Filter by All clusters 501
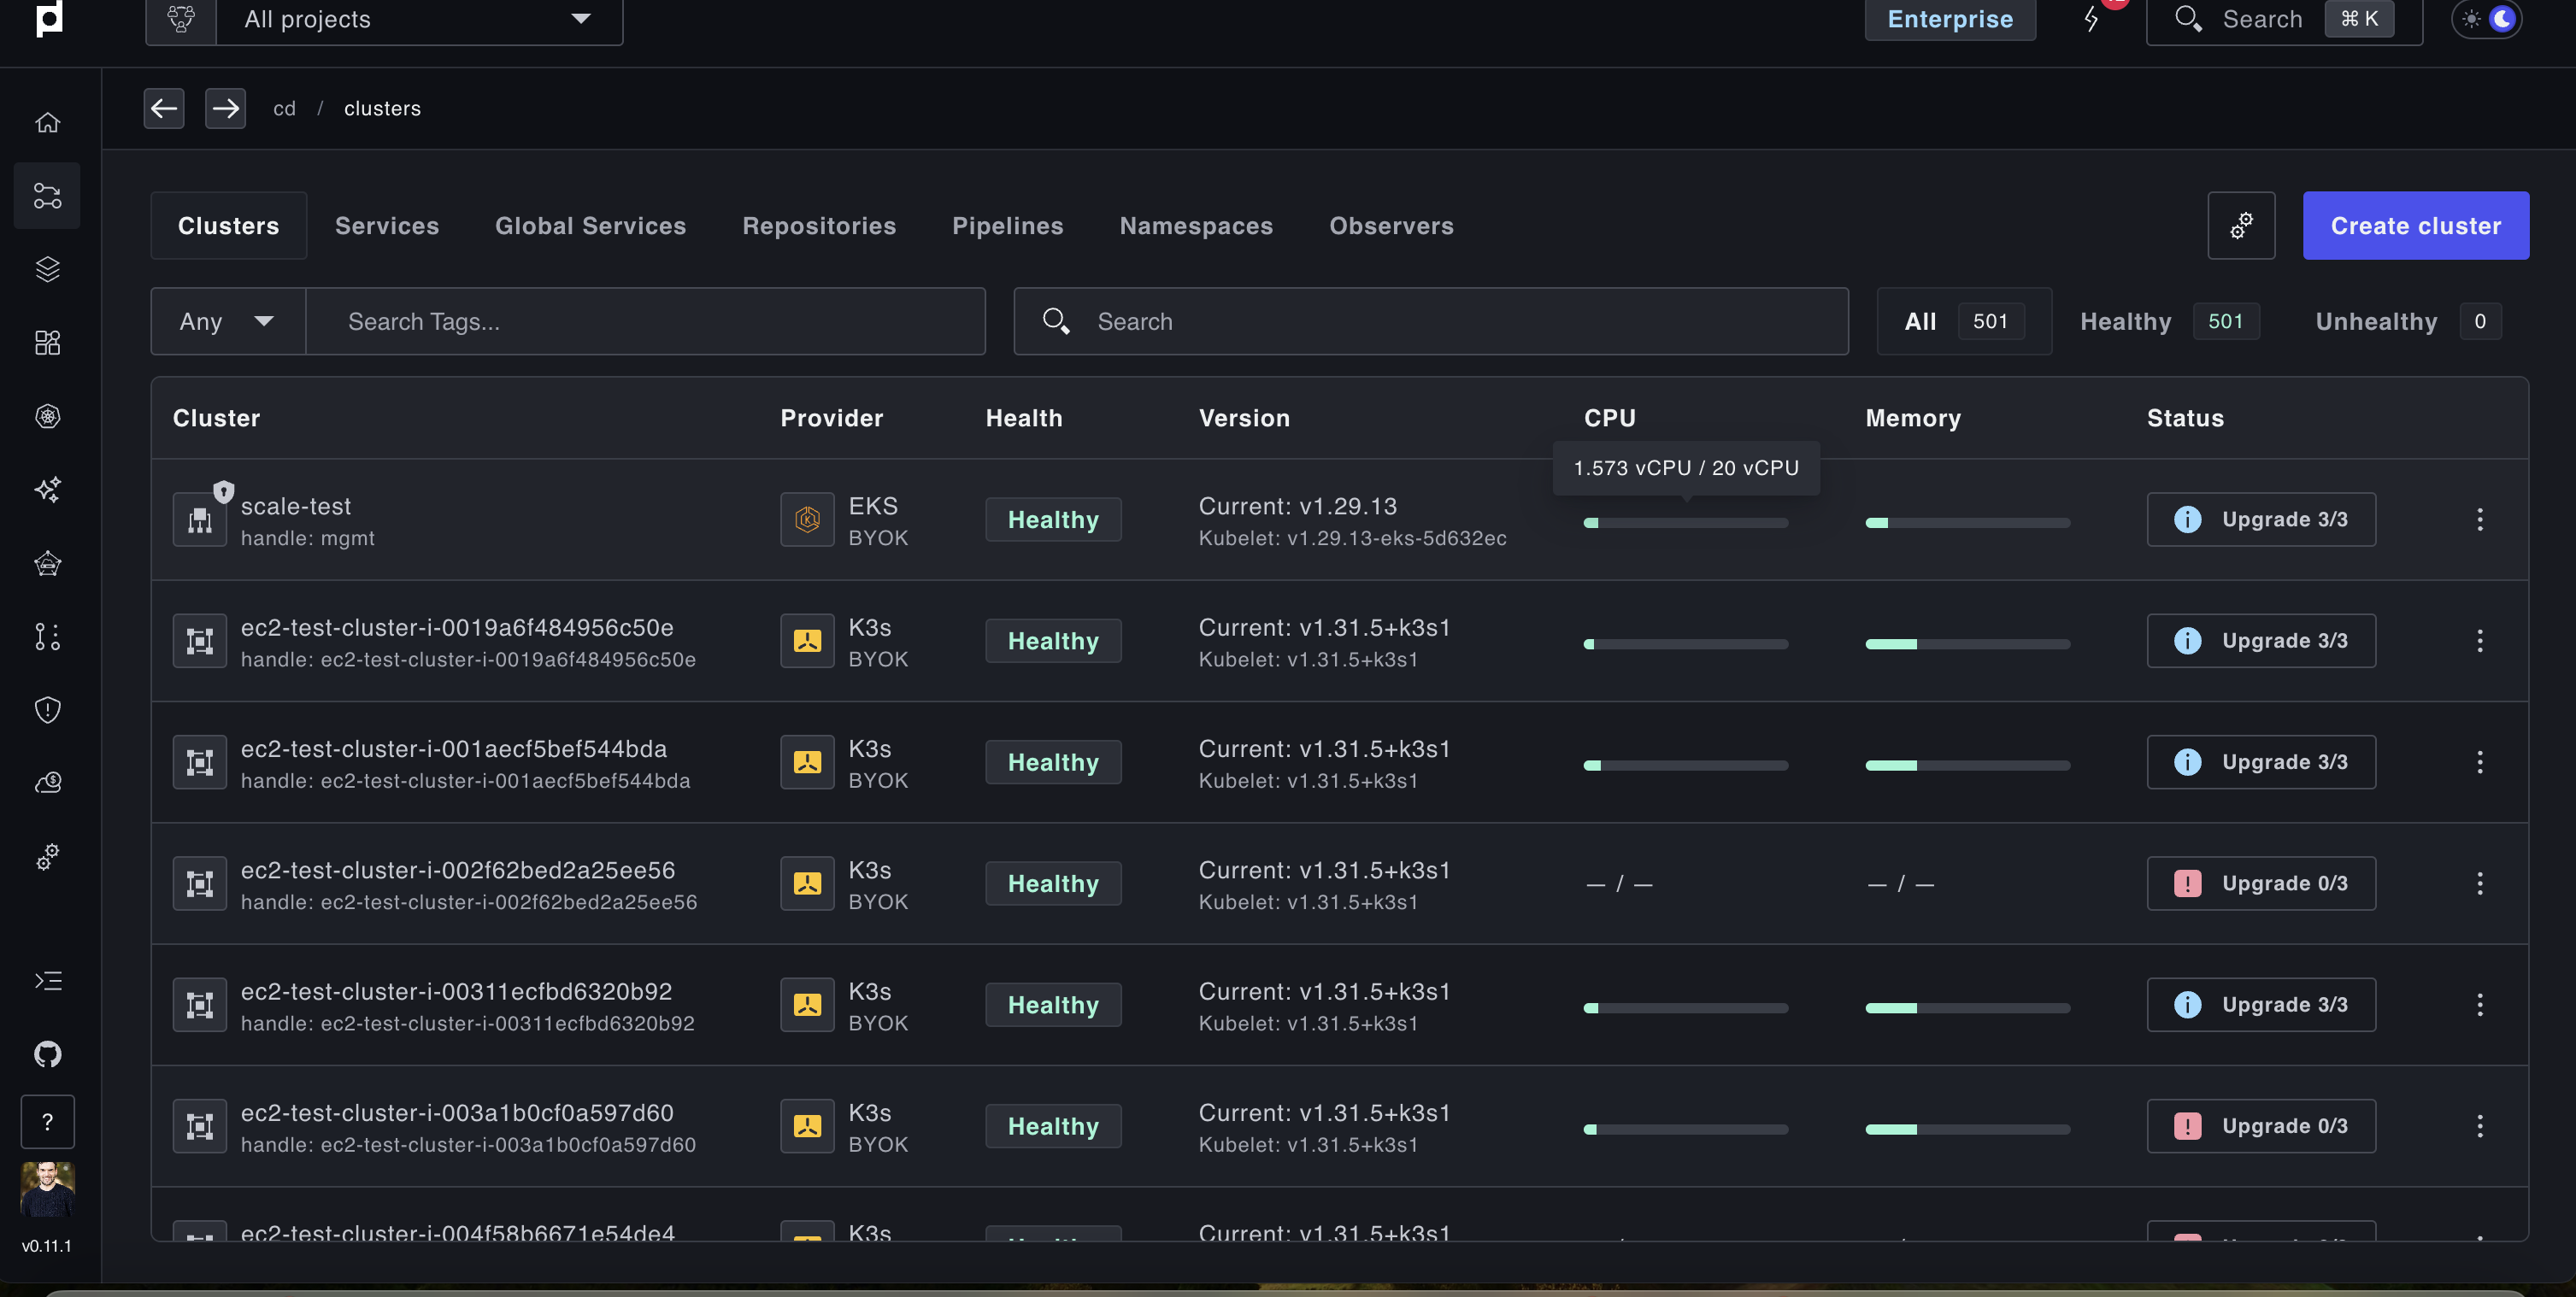Screen dimensions: 2576x1297 pyautogui.click(x=1964, y=321)
